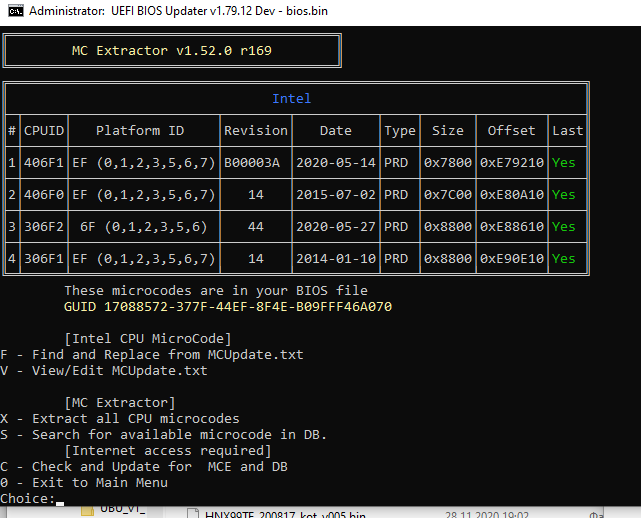Click date '2020-05-27'
Screen dimensions: 641x518
(336, 226)
